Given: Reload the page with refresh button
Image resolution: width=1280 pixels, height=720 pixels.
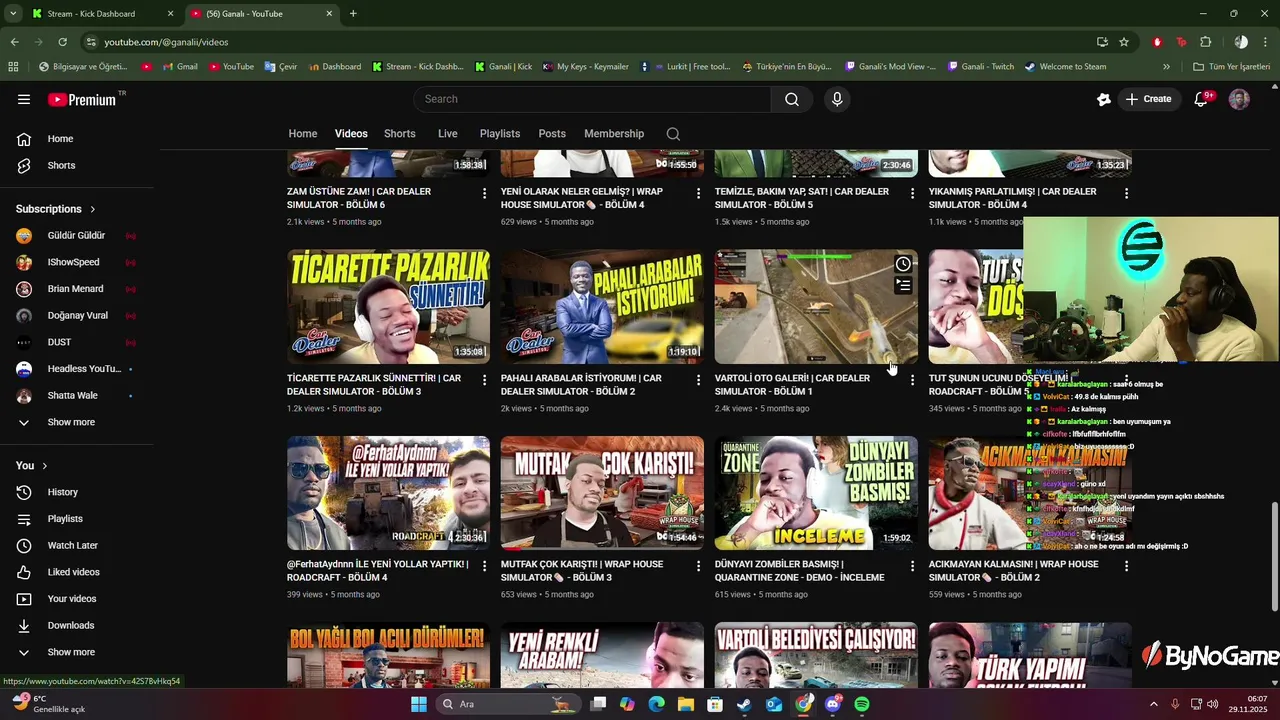Looking at the screenshot, I should 62,42.
